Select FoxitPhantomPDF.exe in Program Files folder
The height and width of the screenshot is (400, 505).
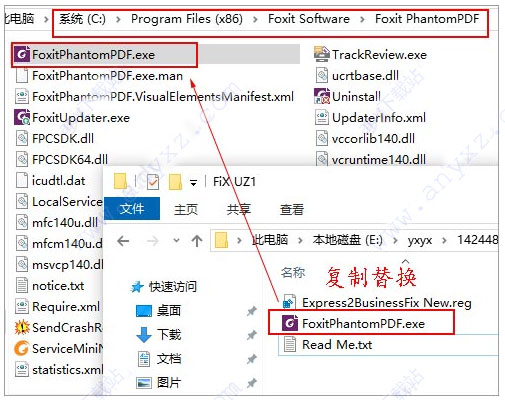point(93,55)
